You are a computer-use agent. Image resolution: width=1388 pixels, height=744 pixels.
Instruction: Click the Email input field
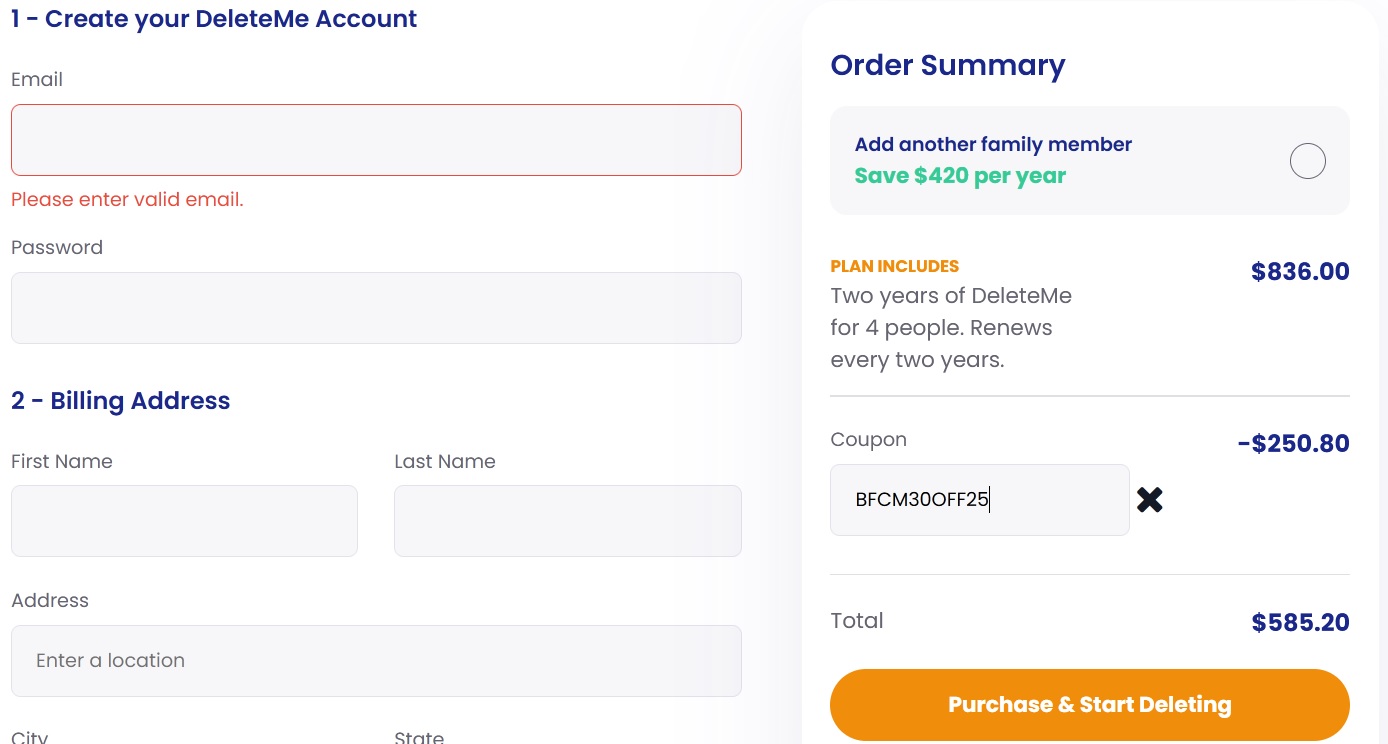pos(376,140)
